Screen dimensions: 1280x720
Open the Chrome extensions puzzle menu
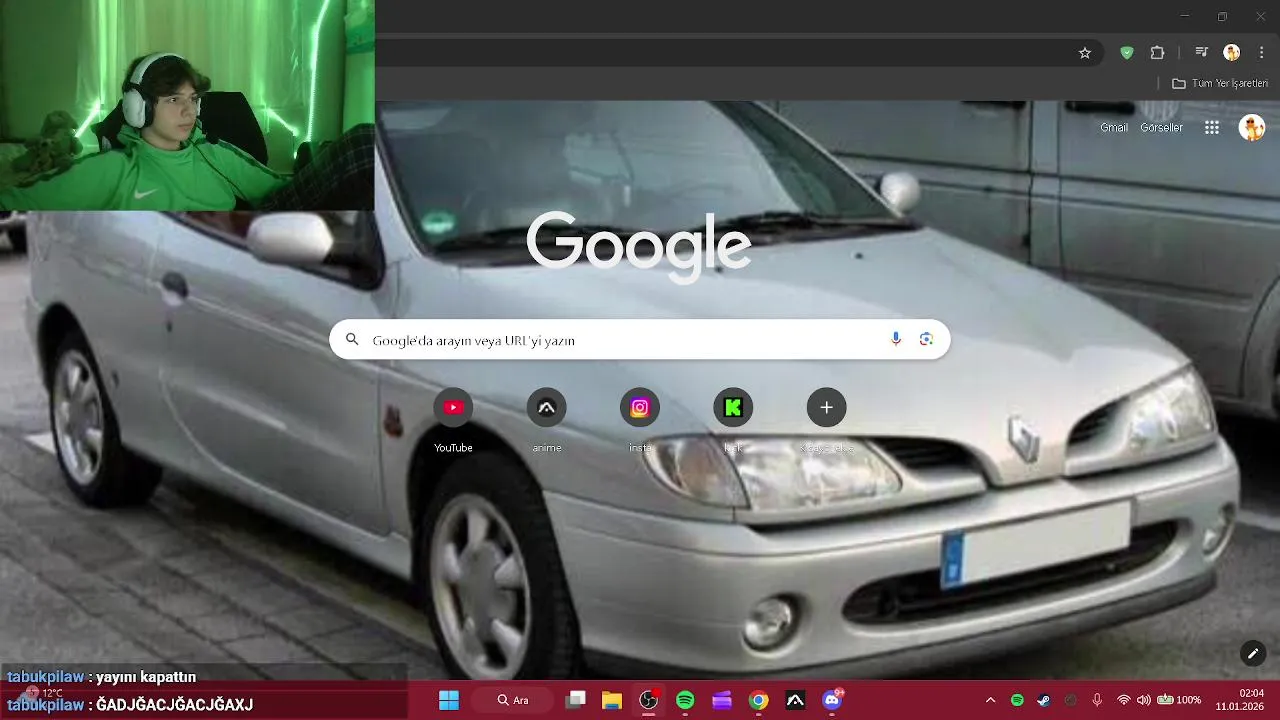(1158, 53)
